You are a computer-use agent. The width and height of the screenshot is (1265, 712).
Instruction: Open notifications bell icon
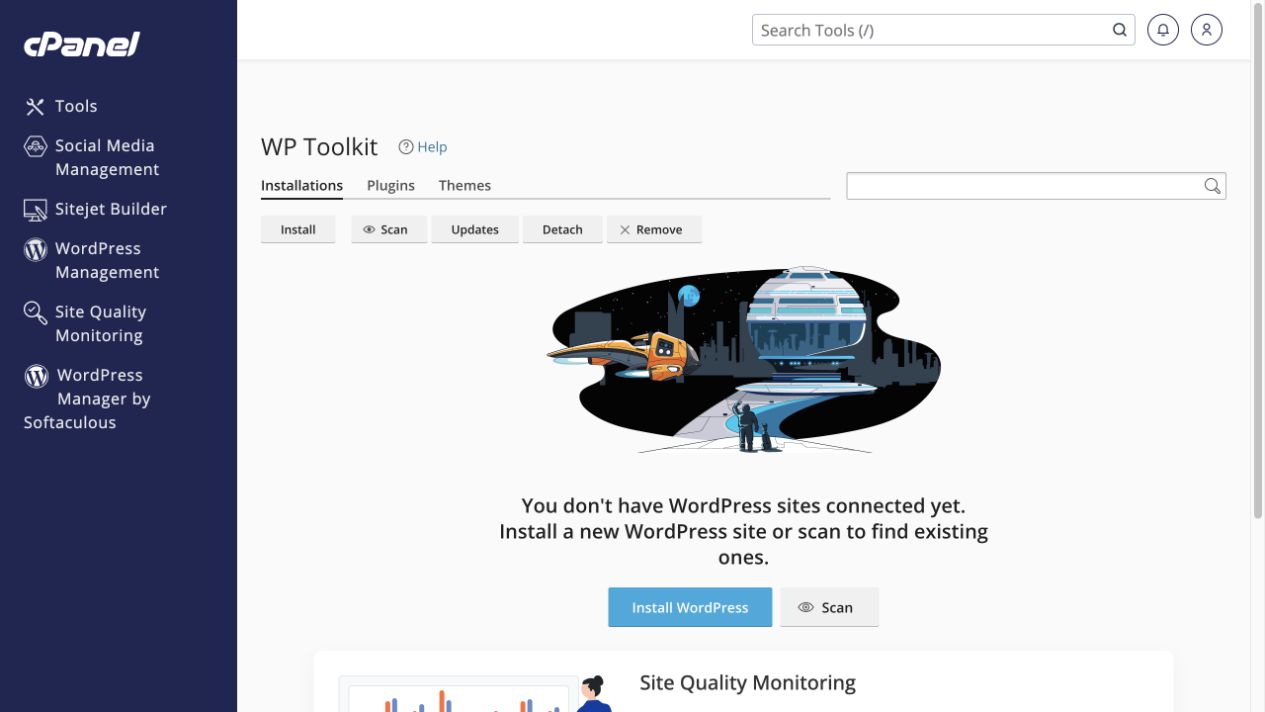pyautogui.click(x=1163, y=30)
